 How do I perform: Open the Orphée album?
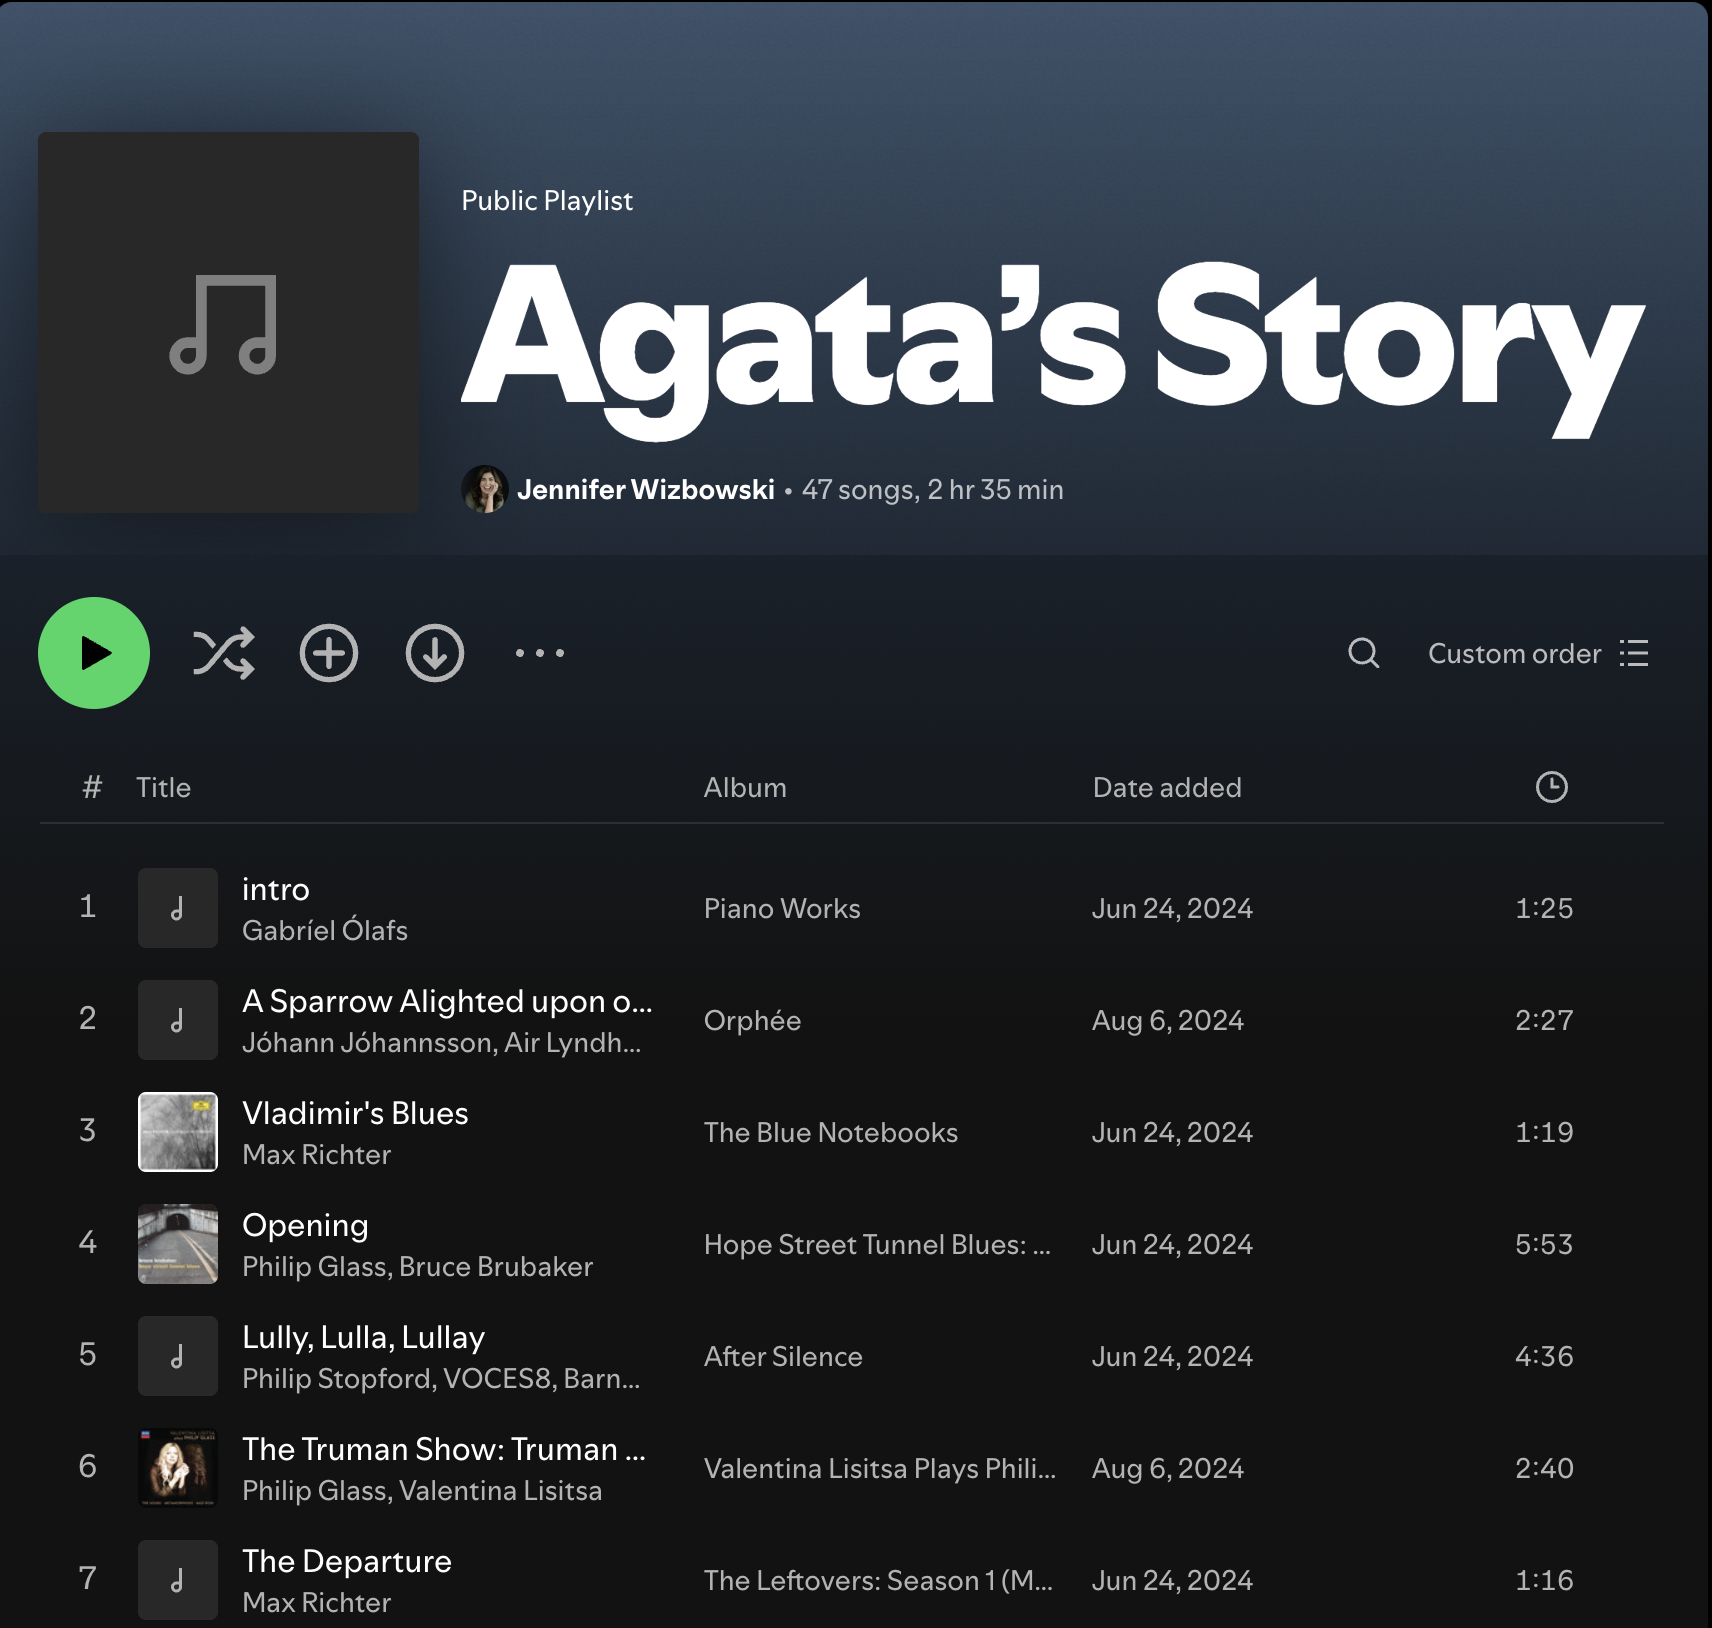752,1020
